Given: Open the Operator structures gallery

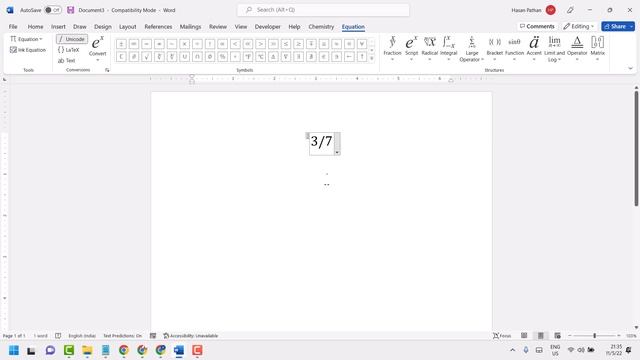Looking at the screenshot, I should tap(577, 48).
